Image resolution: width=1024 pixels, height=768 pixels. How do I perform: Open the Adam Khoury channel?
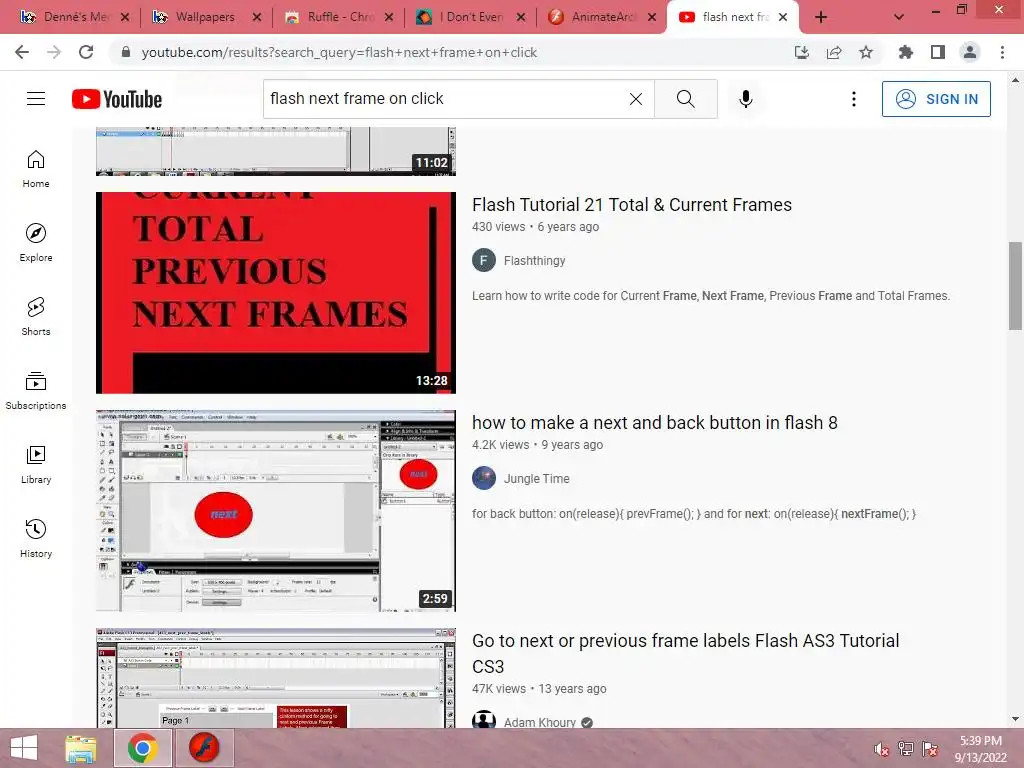(539, 722)
